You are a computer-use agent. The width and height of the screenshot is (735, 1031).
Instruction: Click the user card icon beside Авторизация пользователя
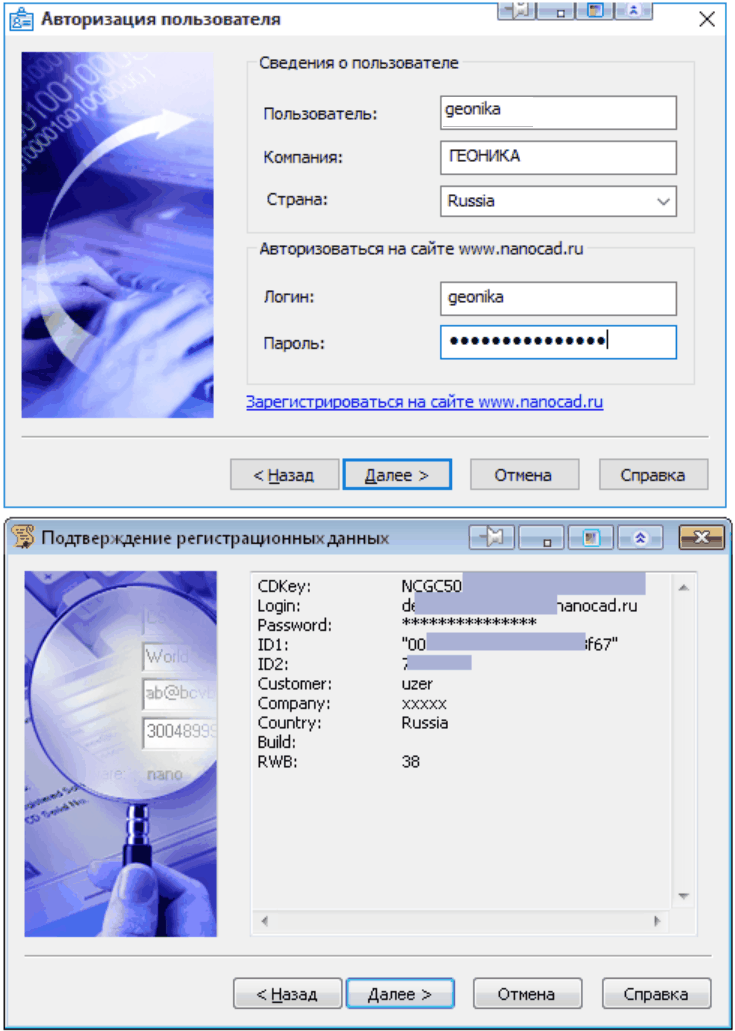pyautogui.click(x=22, y=19)
